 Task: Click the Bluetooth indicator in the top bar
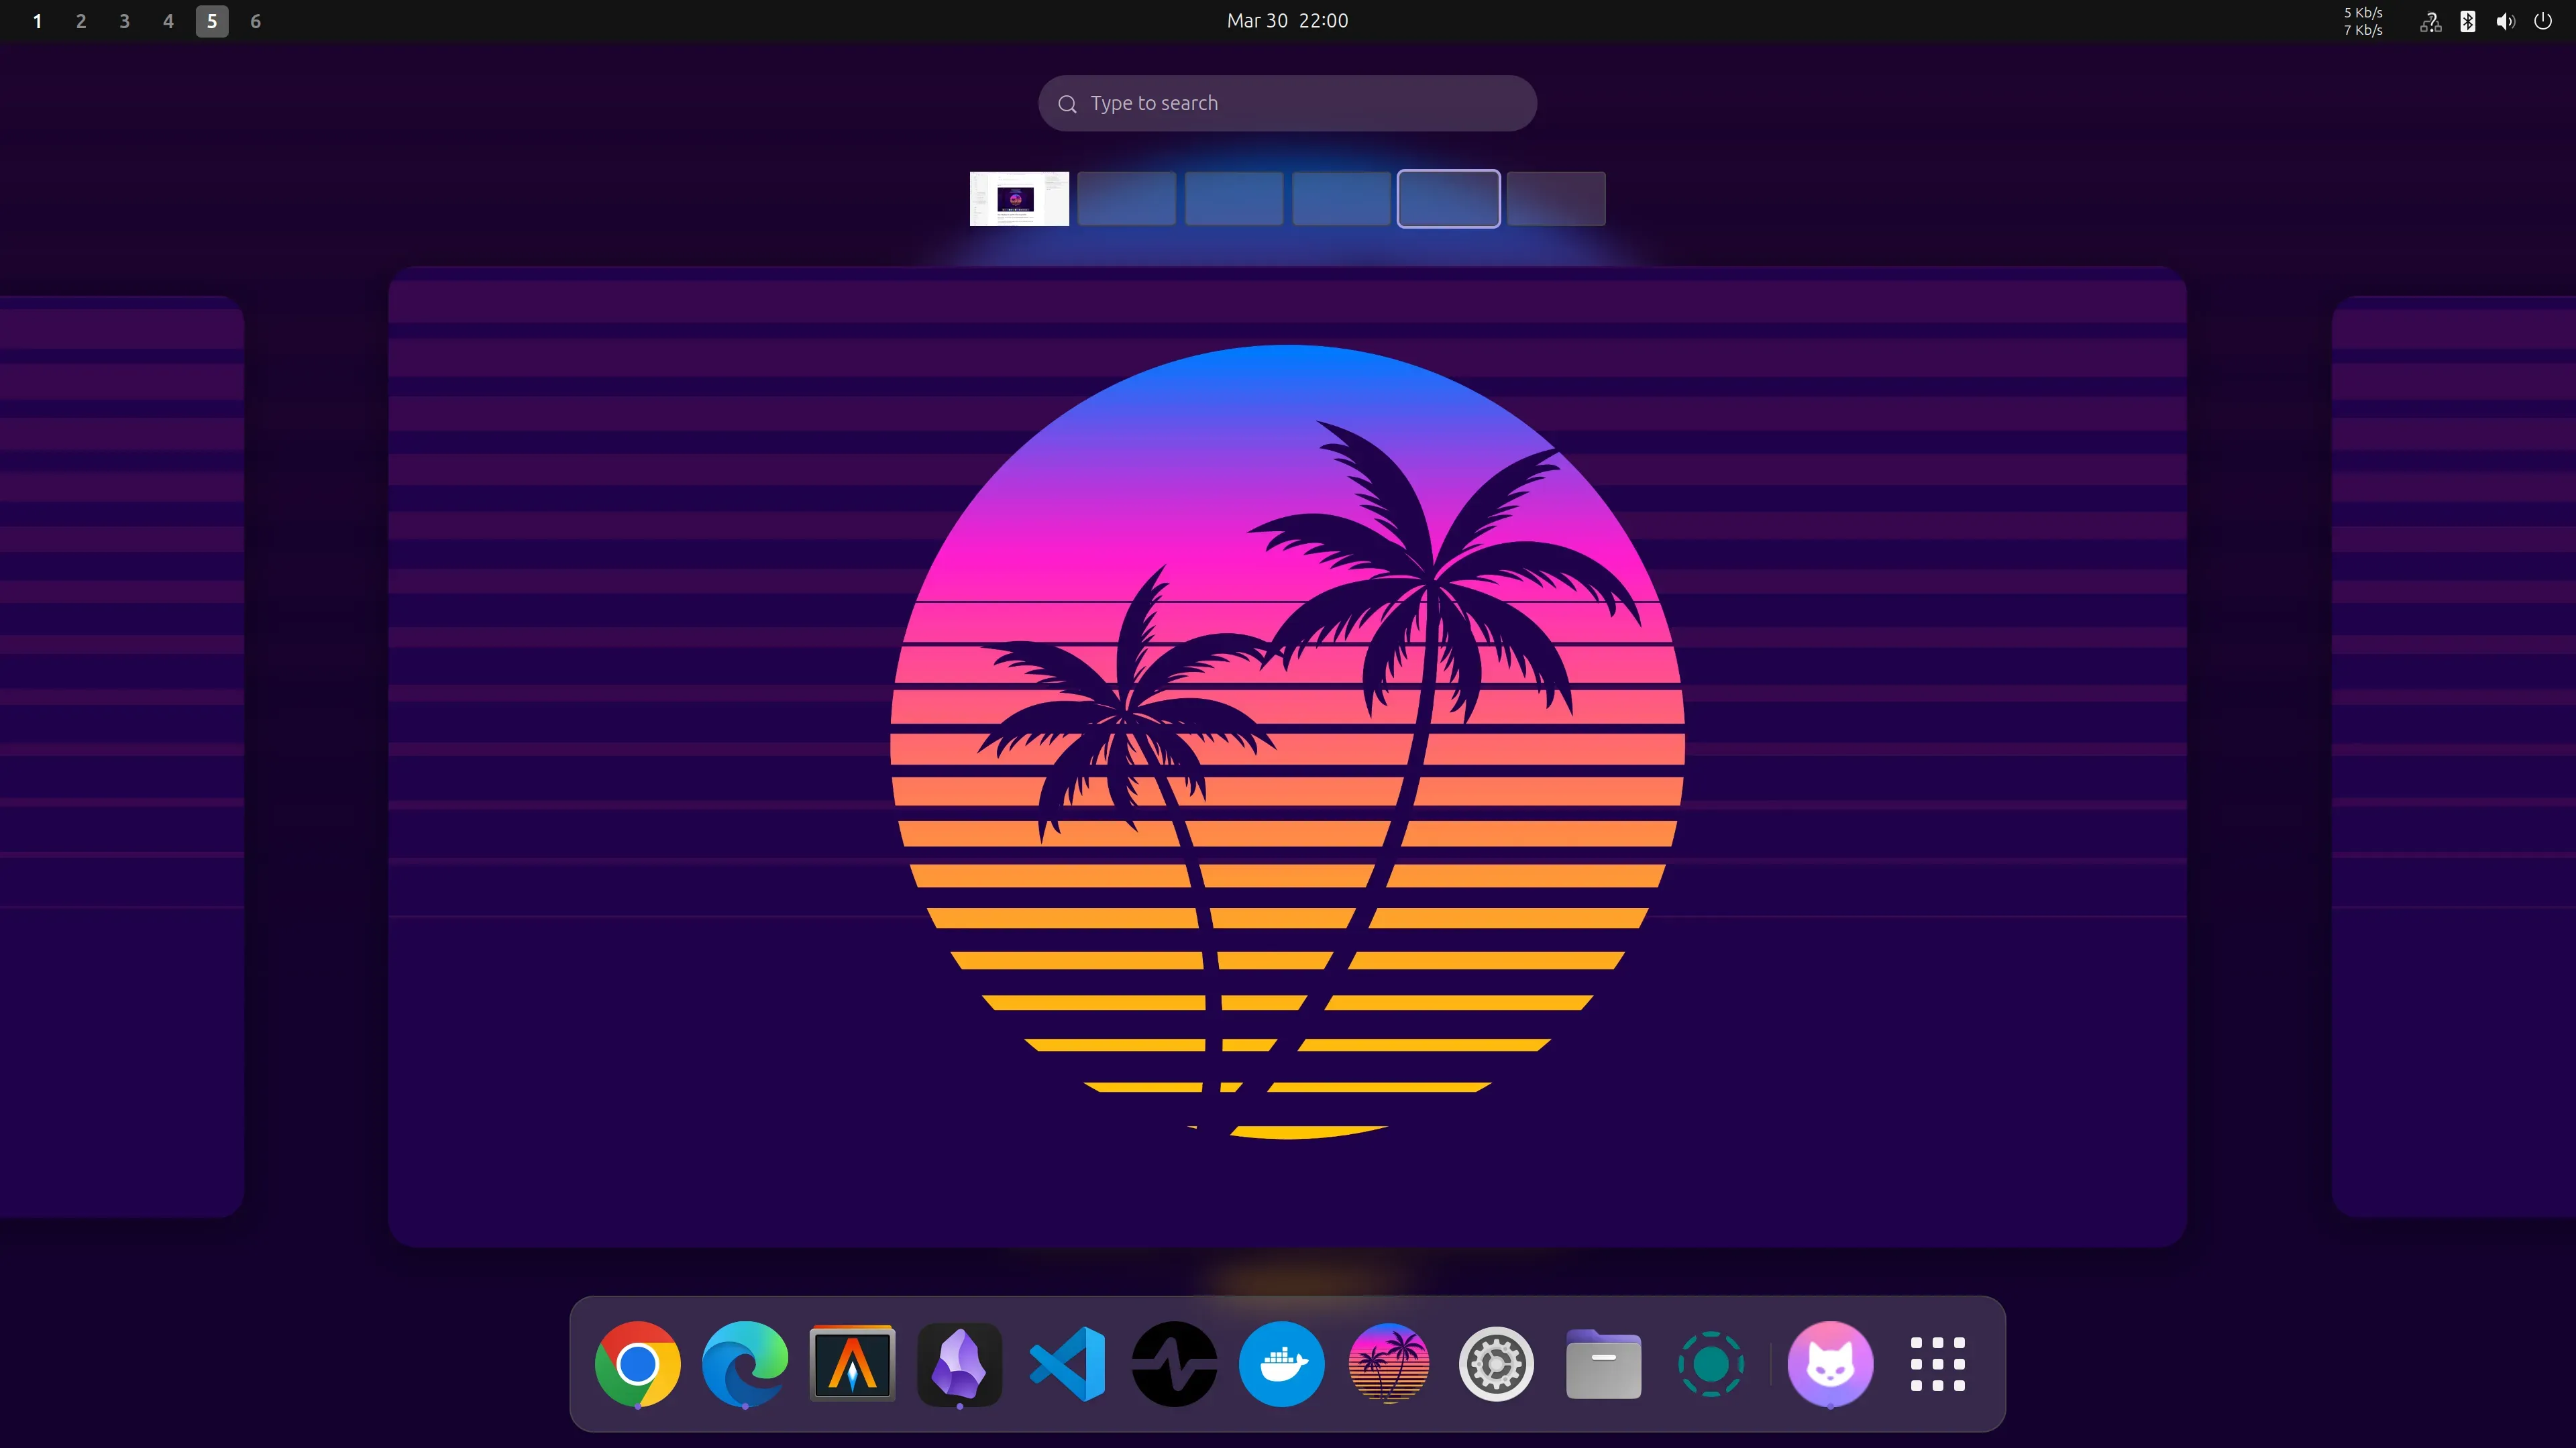point(2468,21)
